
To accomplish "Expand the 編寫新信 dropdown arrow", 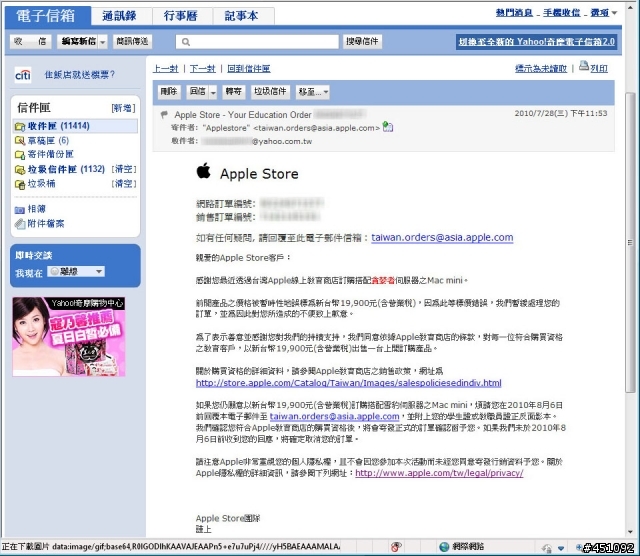I will 103,42.
